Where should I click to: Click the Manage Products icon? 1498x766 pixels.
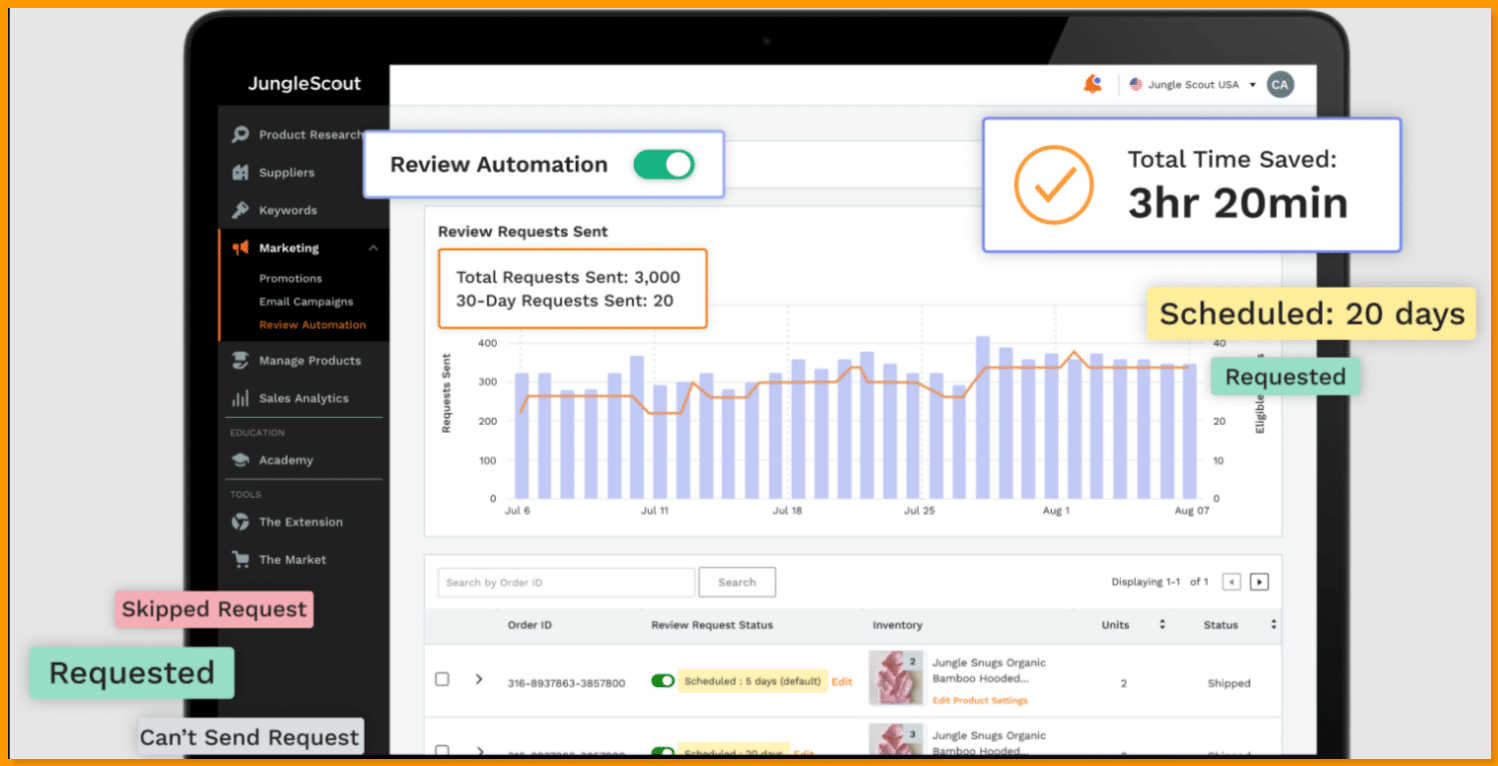click(x=240, y=360)
